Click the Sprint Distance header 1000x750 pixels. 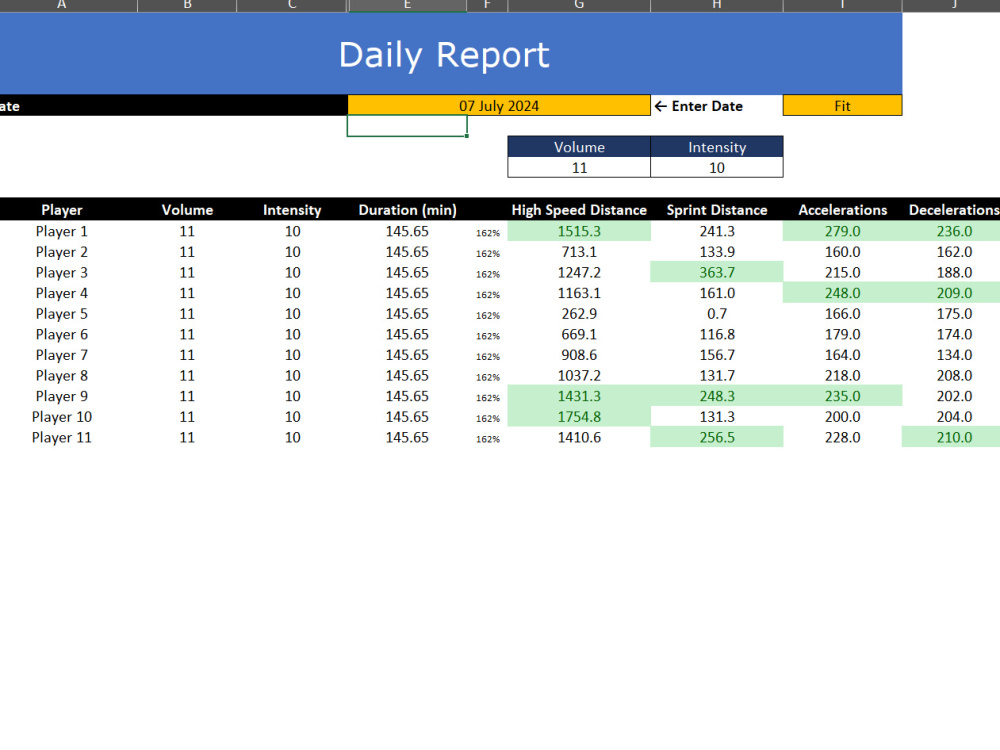717,210
